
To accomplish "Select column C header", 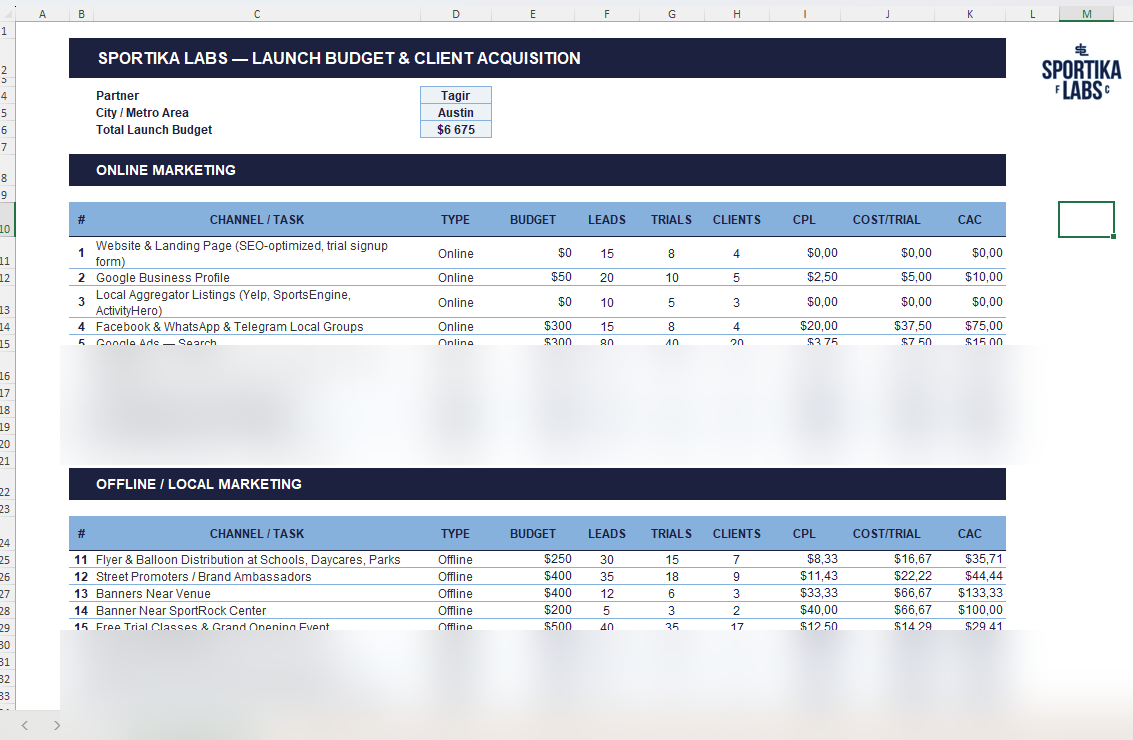I will tap(257, 14).
